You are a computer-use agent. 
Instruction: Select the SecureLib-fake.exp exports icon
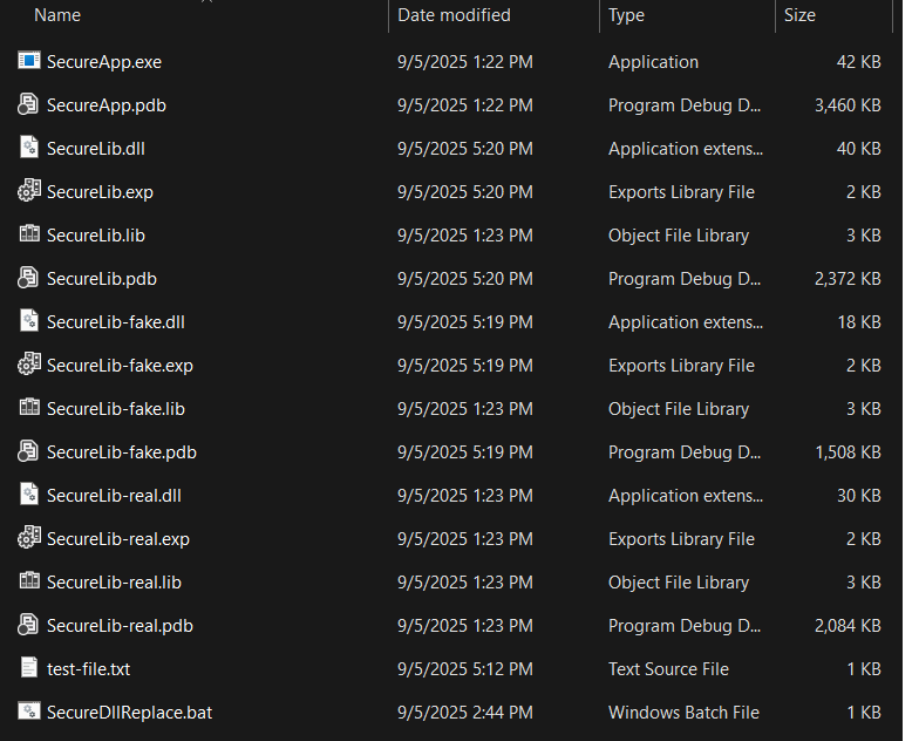pos(27,365)
